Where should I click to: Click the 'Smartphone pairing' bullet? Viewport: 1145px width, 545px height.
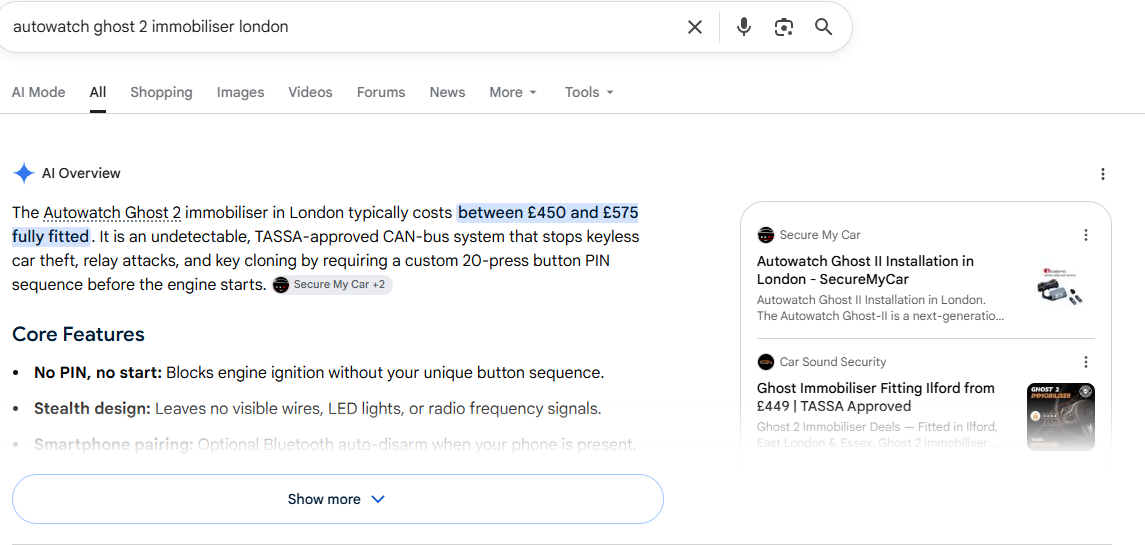[335, 444]
